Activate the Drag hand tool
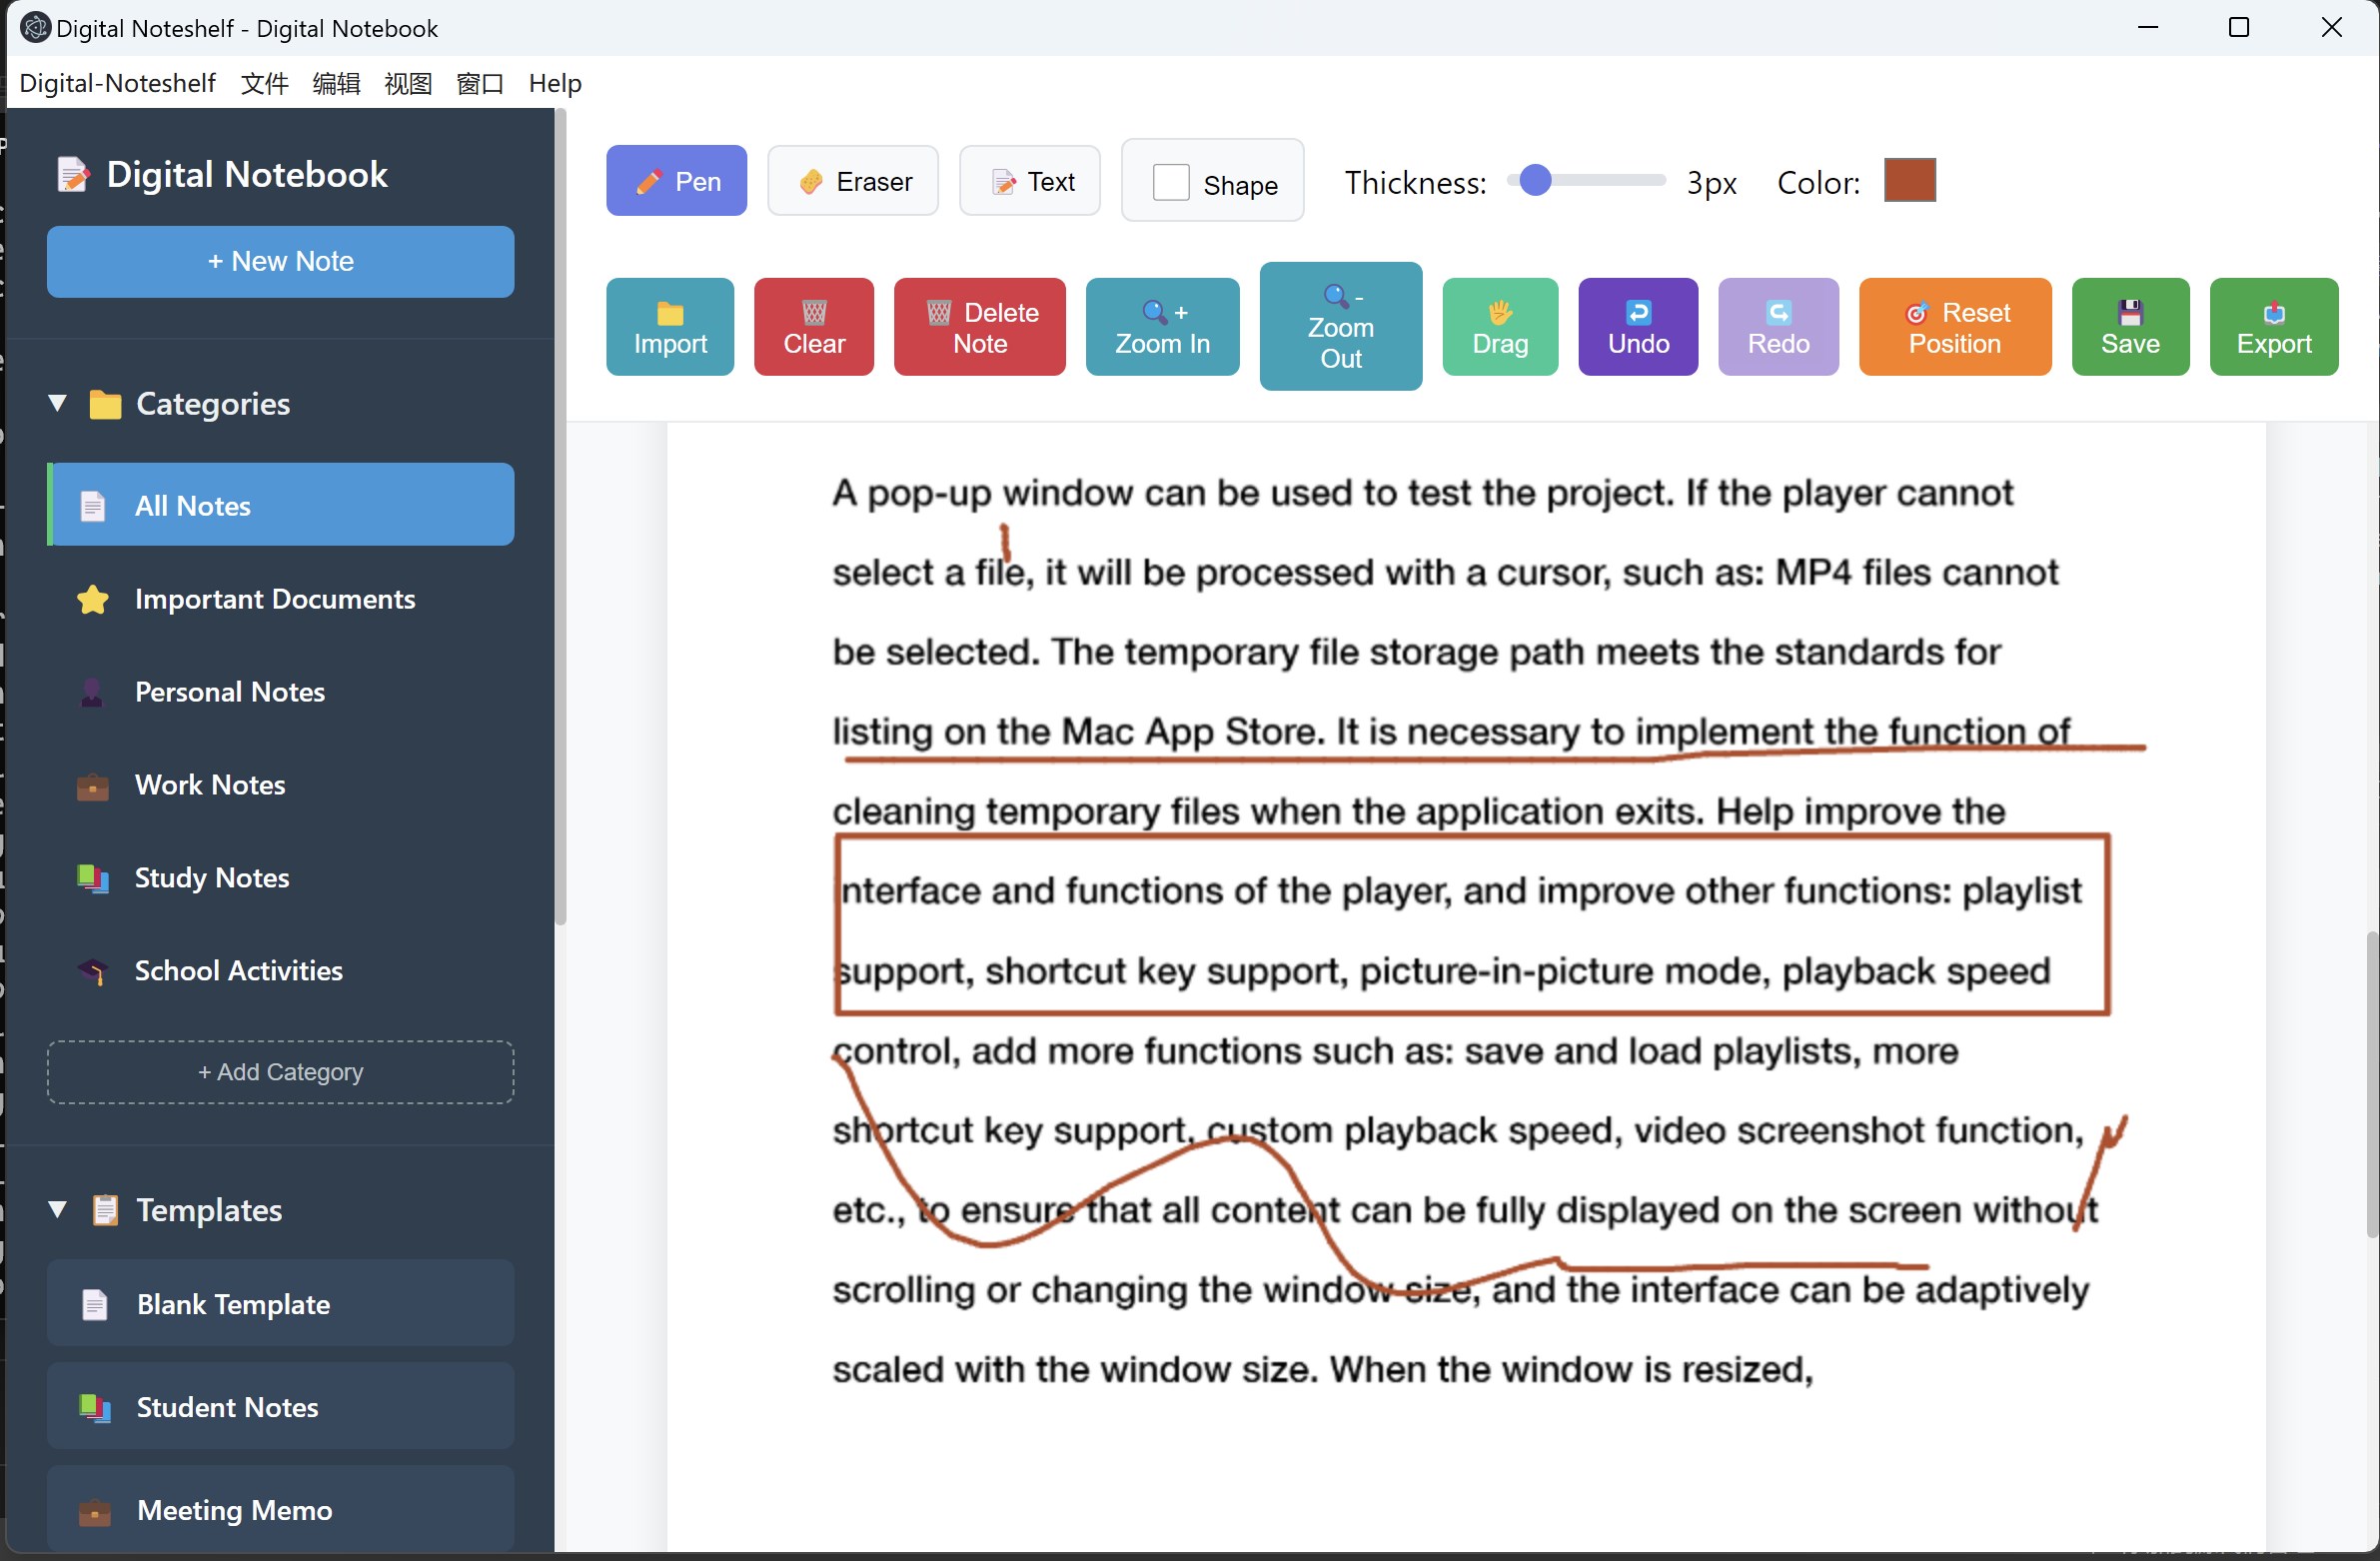The height and width of the screenshot is (1561, 2380). 1500,327
